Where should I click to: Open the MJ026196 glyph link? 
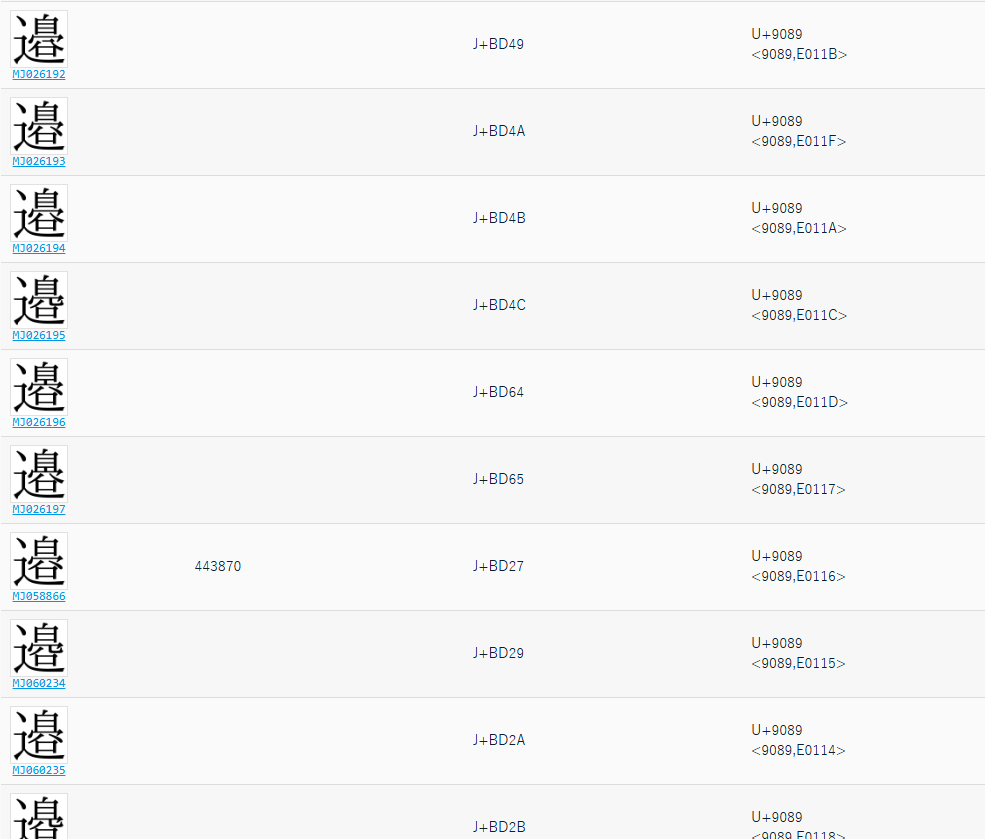point(39,423)
